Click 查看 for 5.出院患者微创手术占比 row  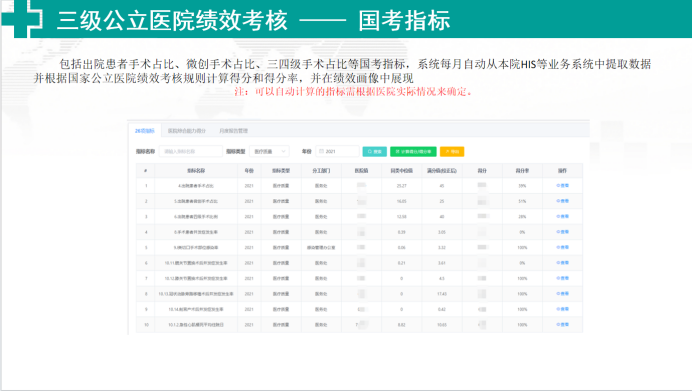pyautogui.click(x=562, y=201)
